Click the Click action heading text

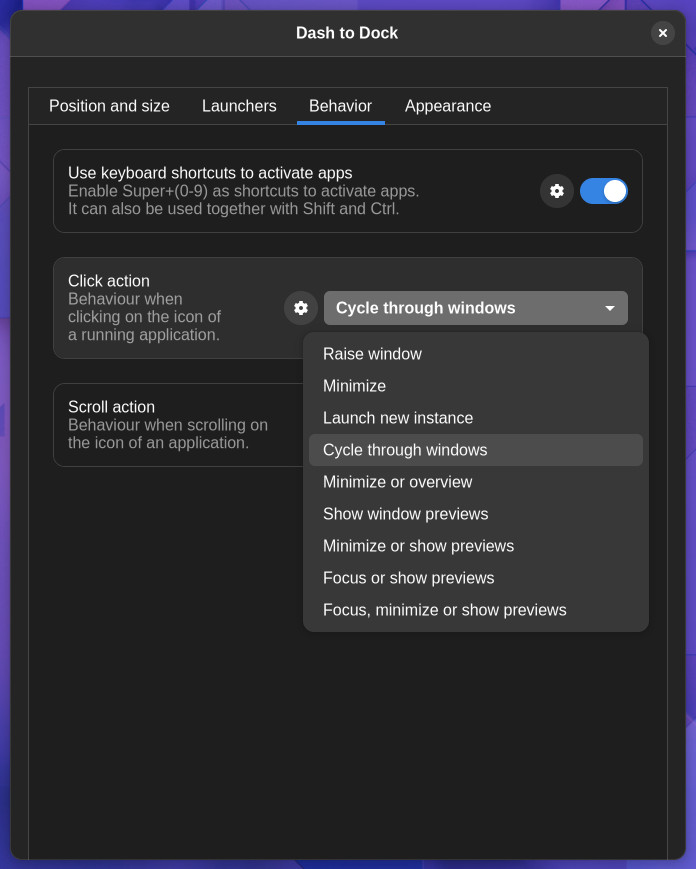[x=109, y=281]
